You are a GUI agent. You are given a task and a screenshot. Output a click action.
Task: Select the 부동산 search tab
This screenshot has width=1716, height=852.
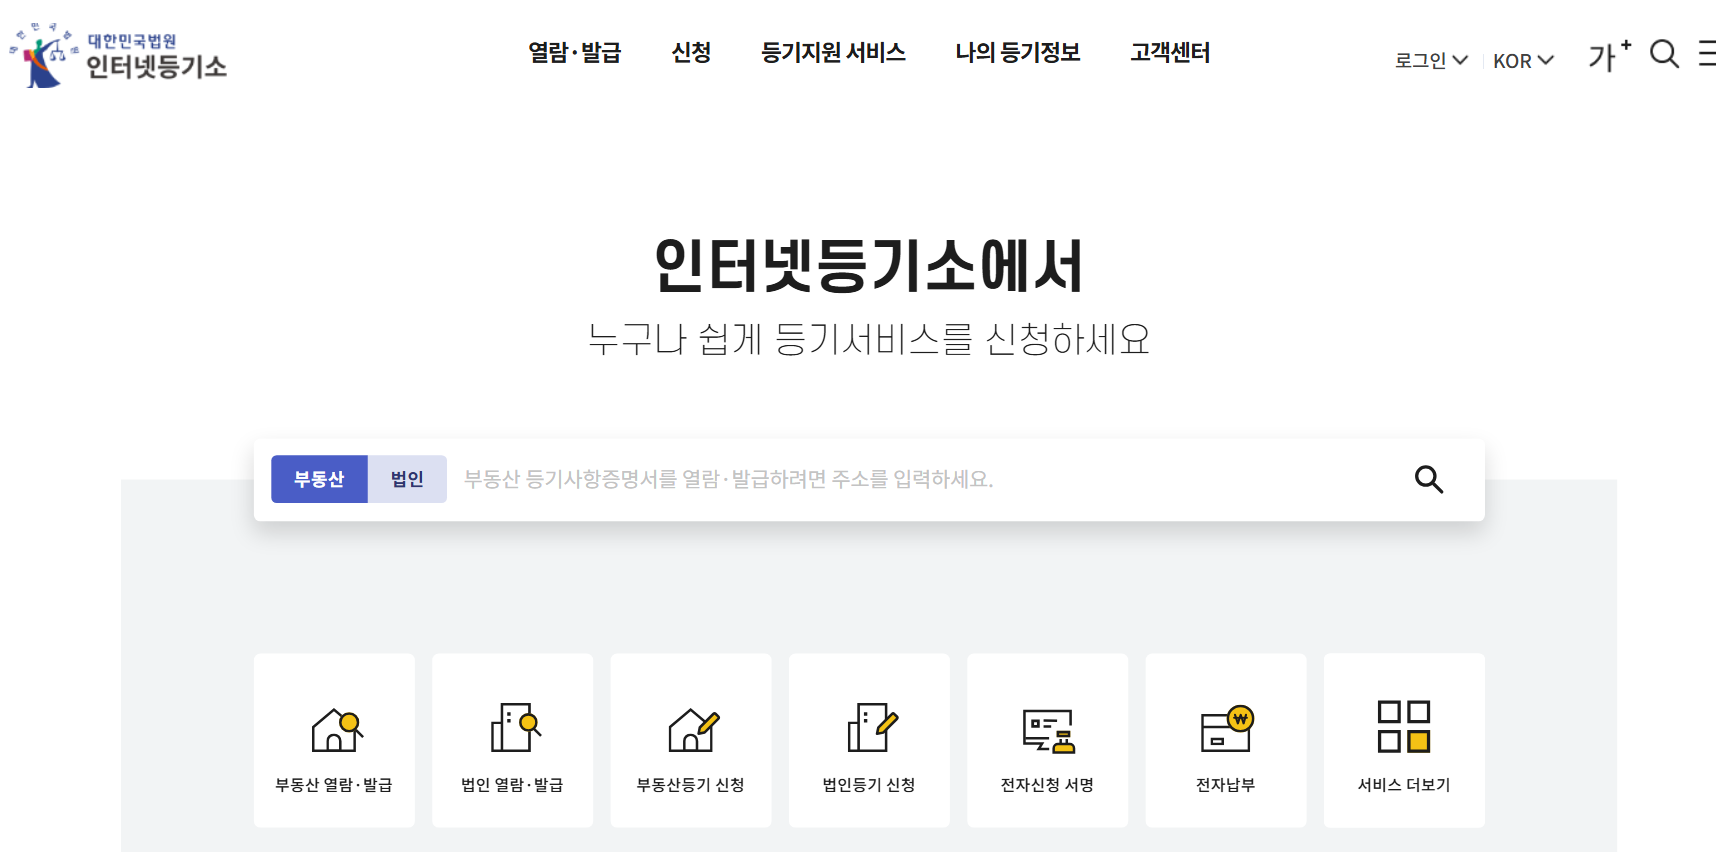[319, 479]
